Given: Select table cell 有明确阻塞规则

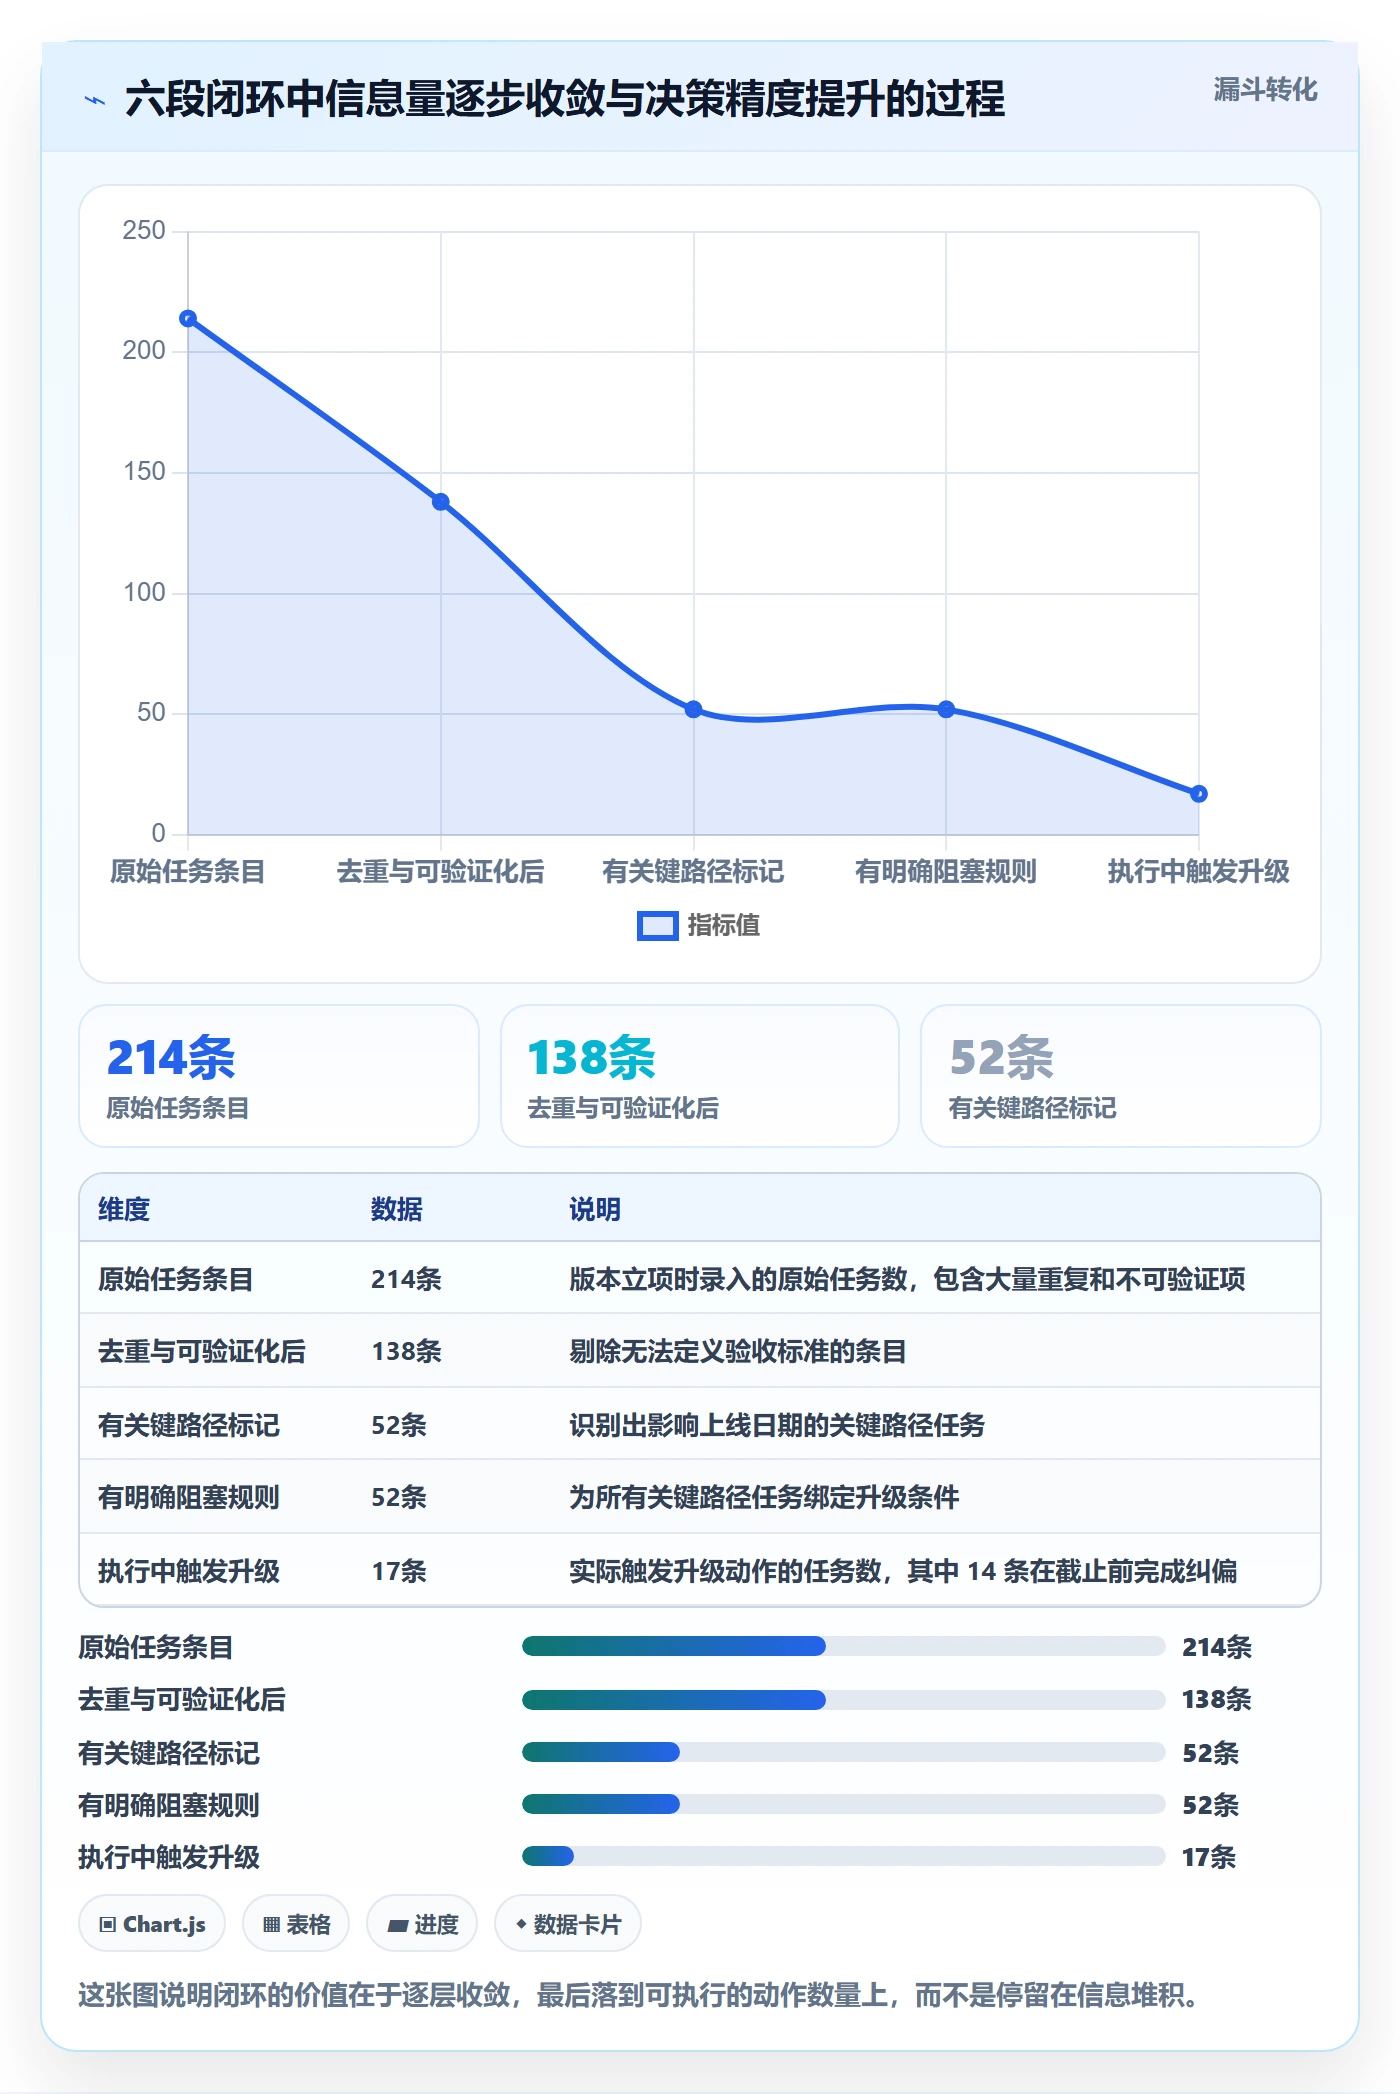Looking at the screenshot, I should [189, 1497].
